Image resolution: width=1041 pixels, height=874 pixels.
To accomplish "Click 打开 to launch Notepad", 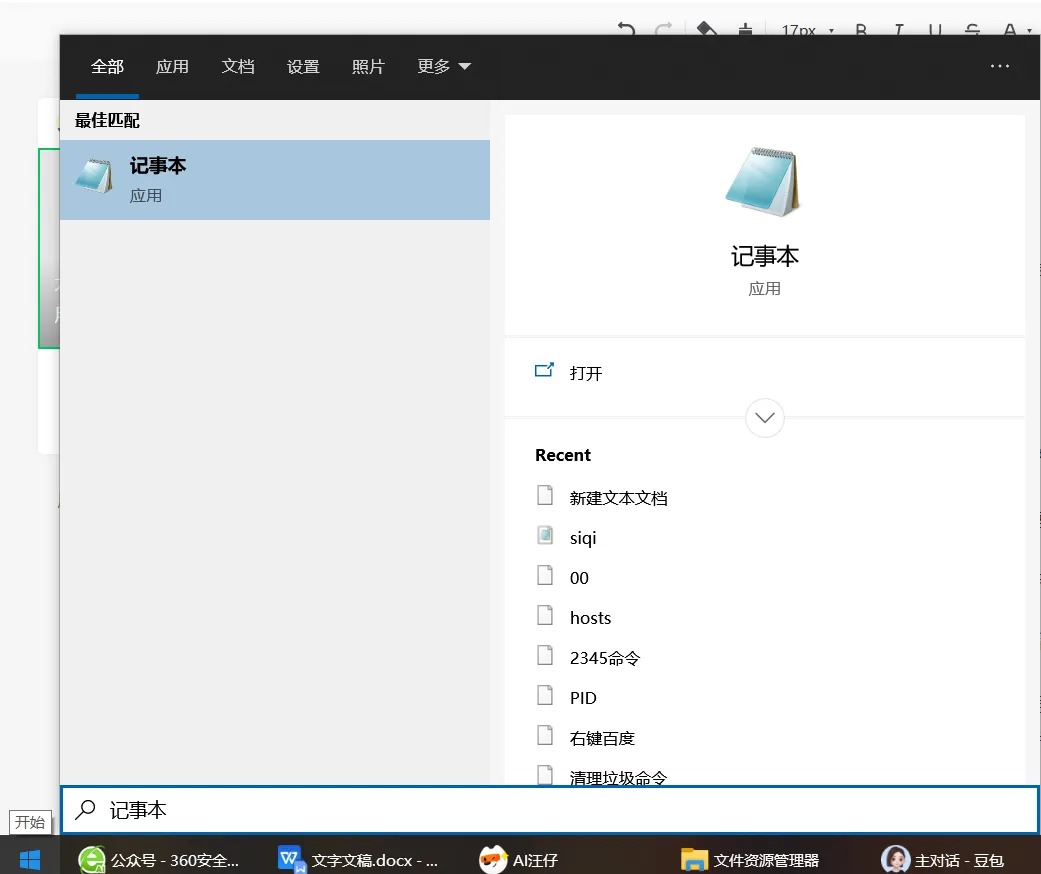I will 586,373.
